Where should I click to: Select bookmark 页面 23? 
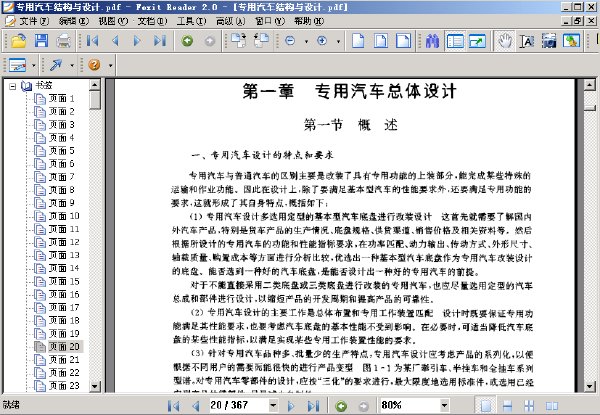coord(64,386)
